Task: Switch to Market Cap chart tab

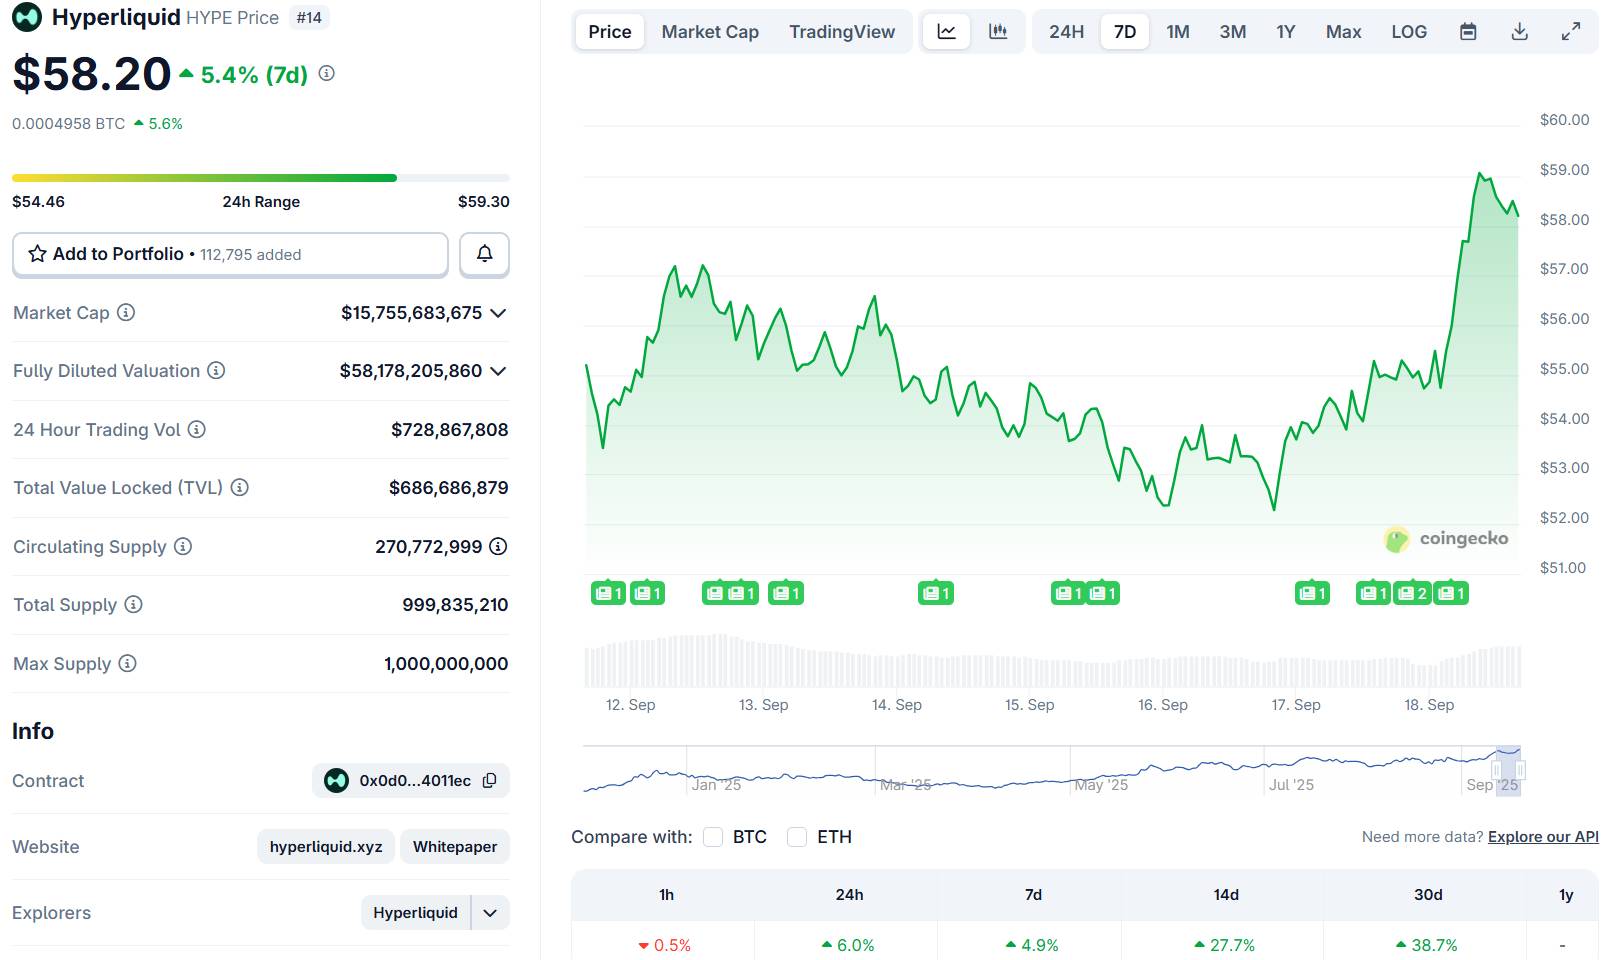Action: coord(710,32)
